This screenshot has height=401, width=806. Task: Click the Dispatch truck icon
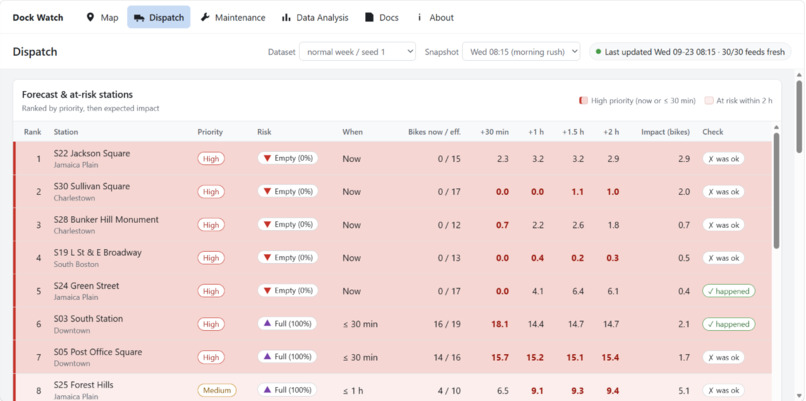139,17
